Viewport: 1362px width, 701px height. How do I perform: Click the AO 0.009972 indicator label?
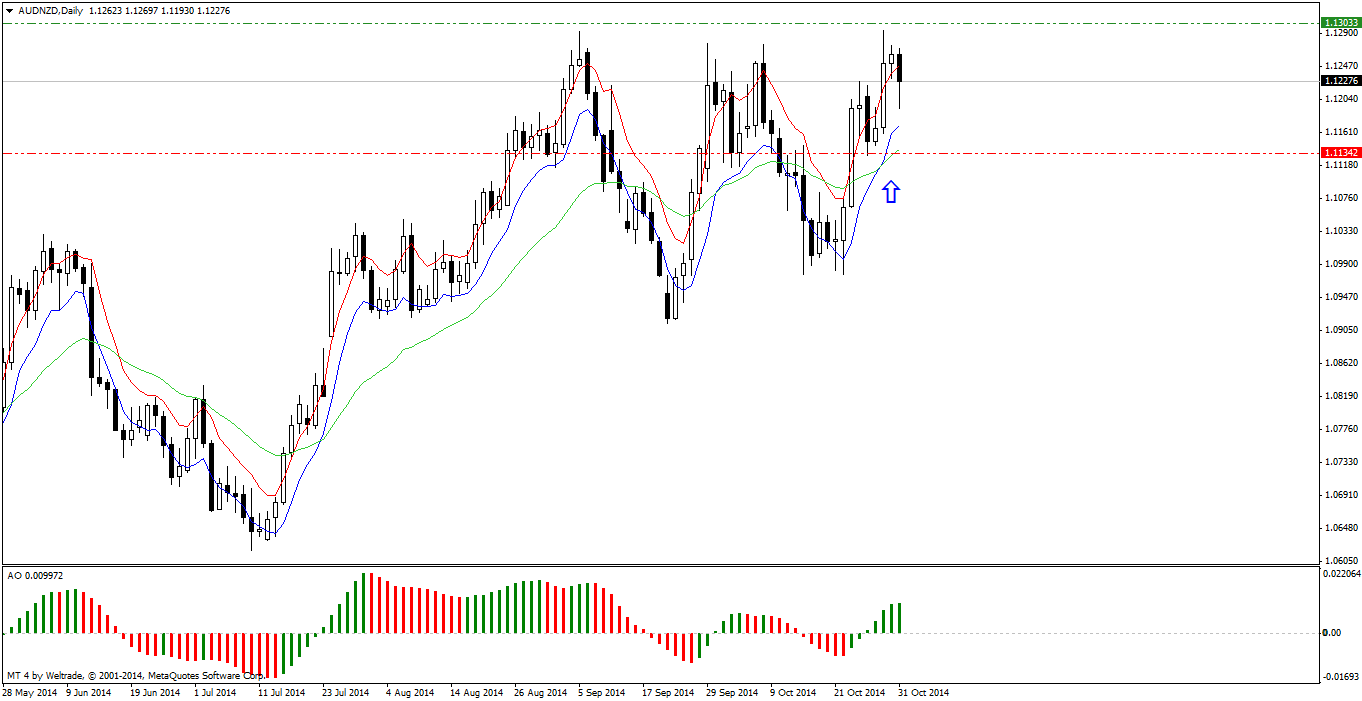(35, 575)
